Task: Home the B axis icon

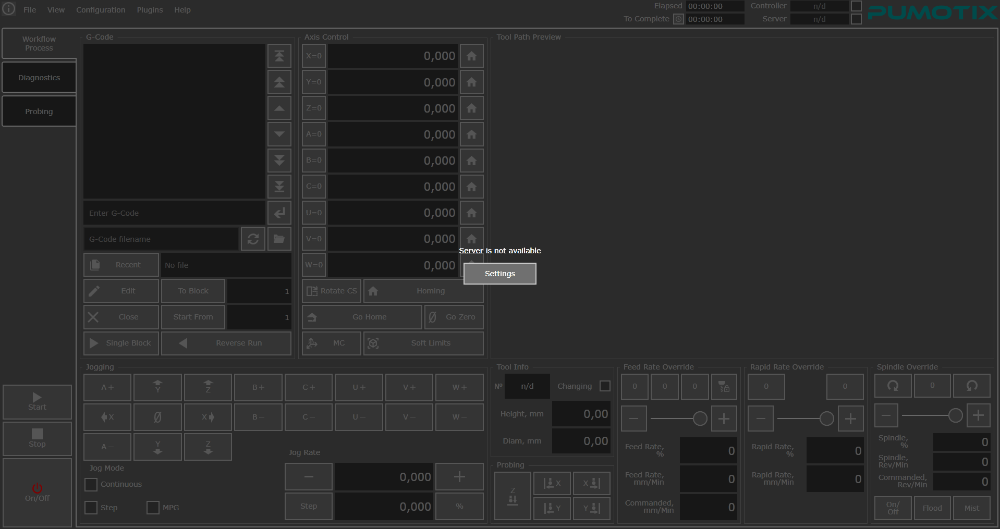Action: (471, 161)
